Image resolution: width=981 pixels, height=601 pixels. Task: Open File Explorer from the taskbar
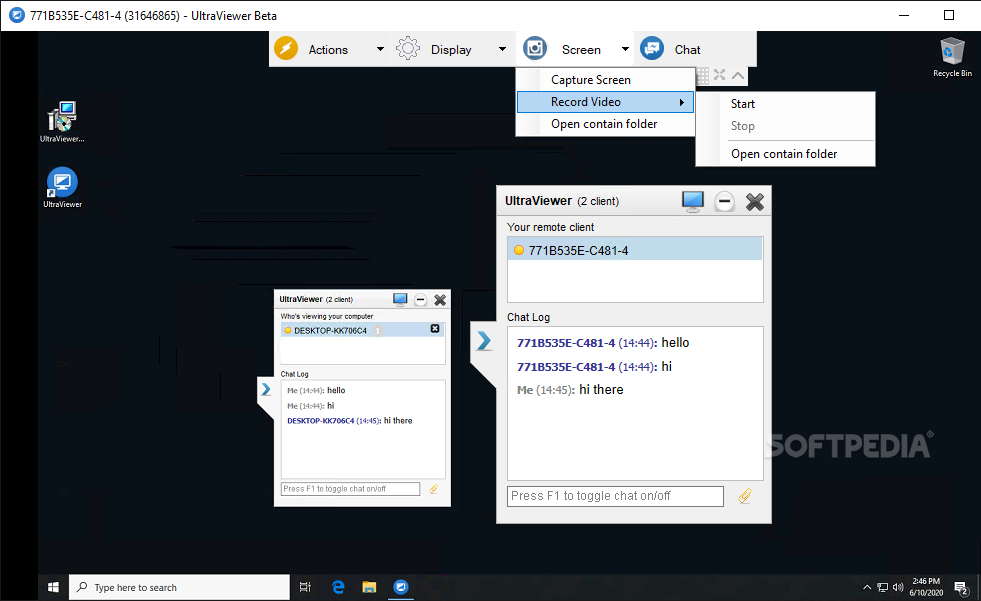pyautogui.click(x=369, y=587)
